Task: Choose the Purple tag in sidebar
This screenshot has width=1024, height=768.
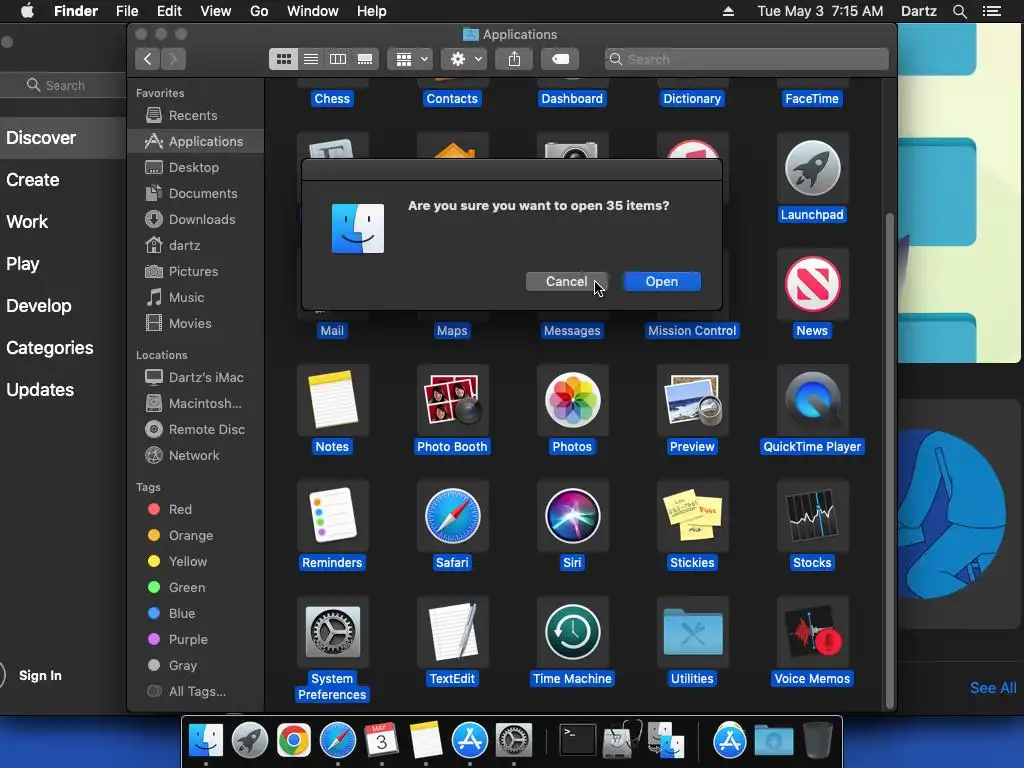Action: click(x=196, y=640)
